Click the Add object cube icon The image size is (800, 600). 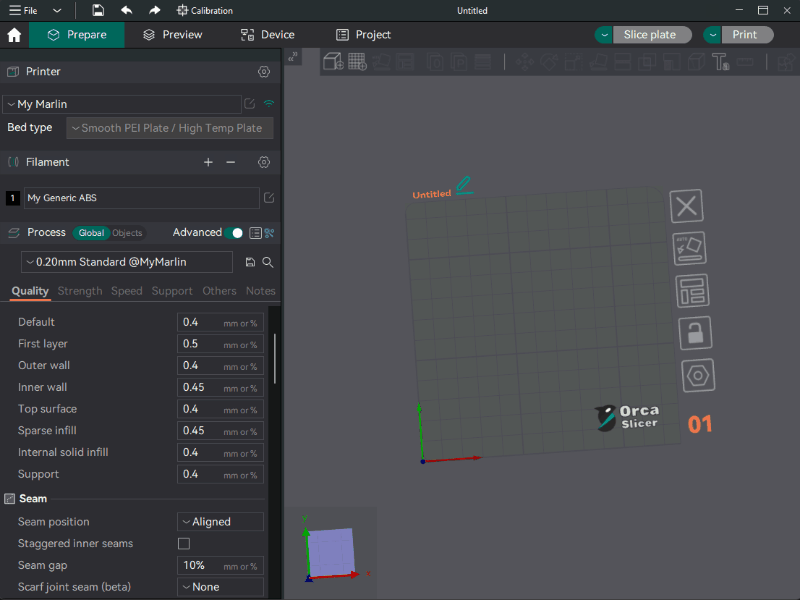pos(333,62)
